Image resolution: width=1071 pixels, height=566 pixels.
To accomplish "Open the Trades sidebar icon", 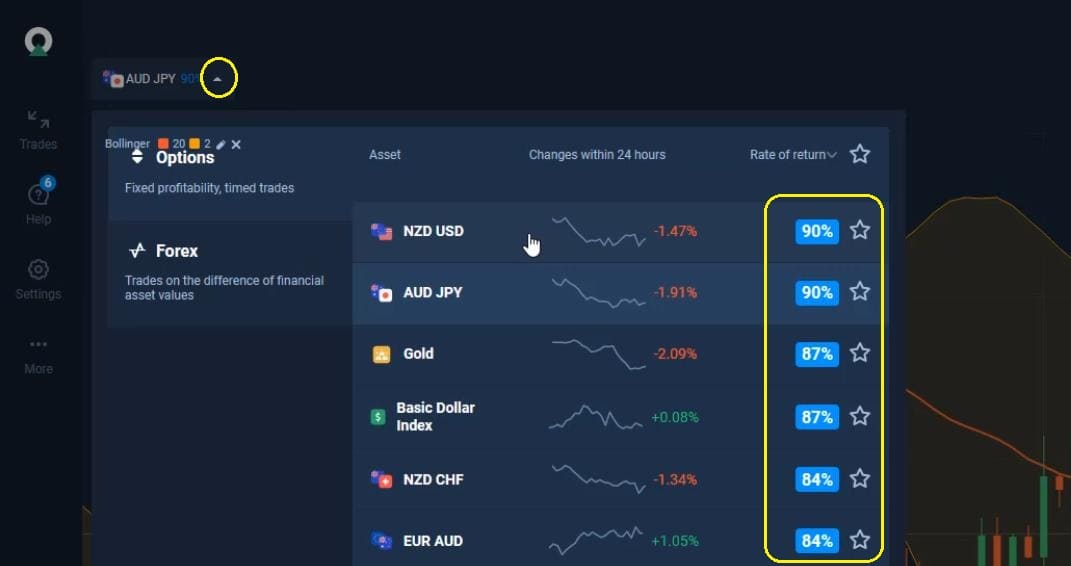I will [38, 130].
